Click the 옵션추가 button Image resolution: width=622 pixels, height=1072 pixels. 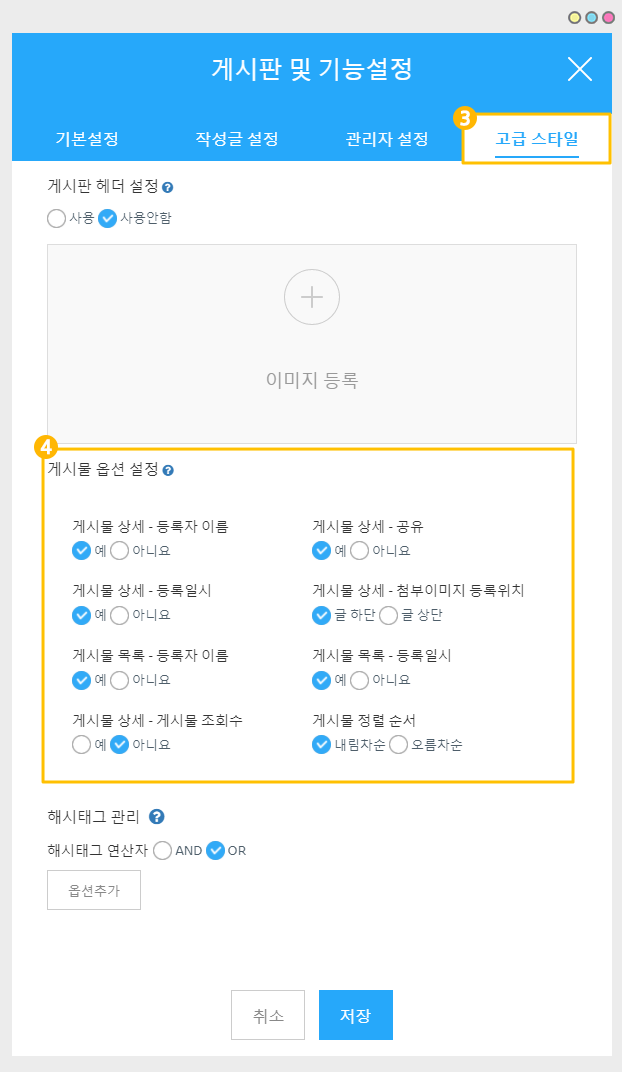(94, 890)
